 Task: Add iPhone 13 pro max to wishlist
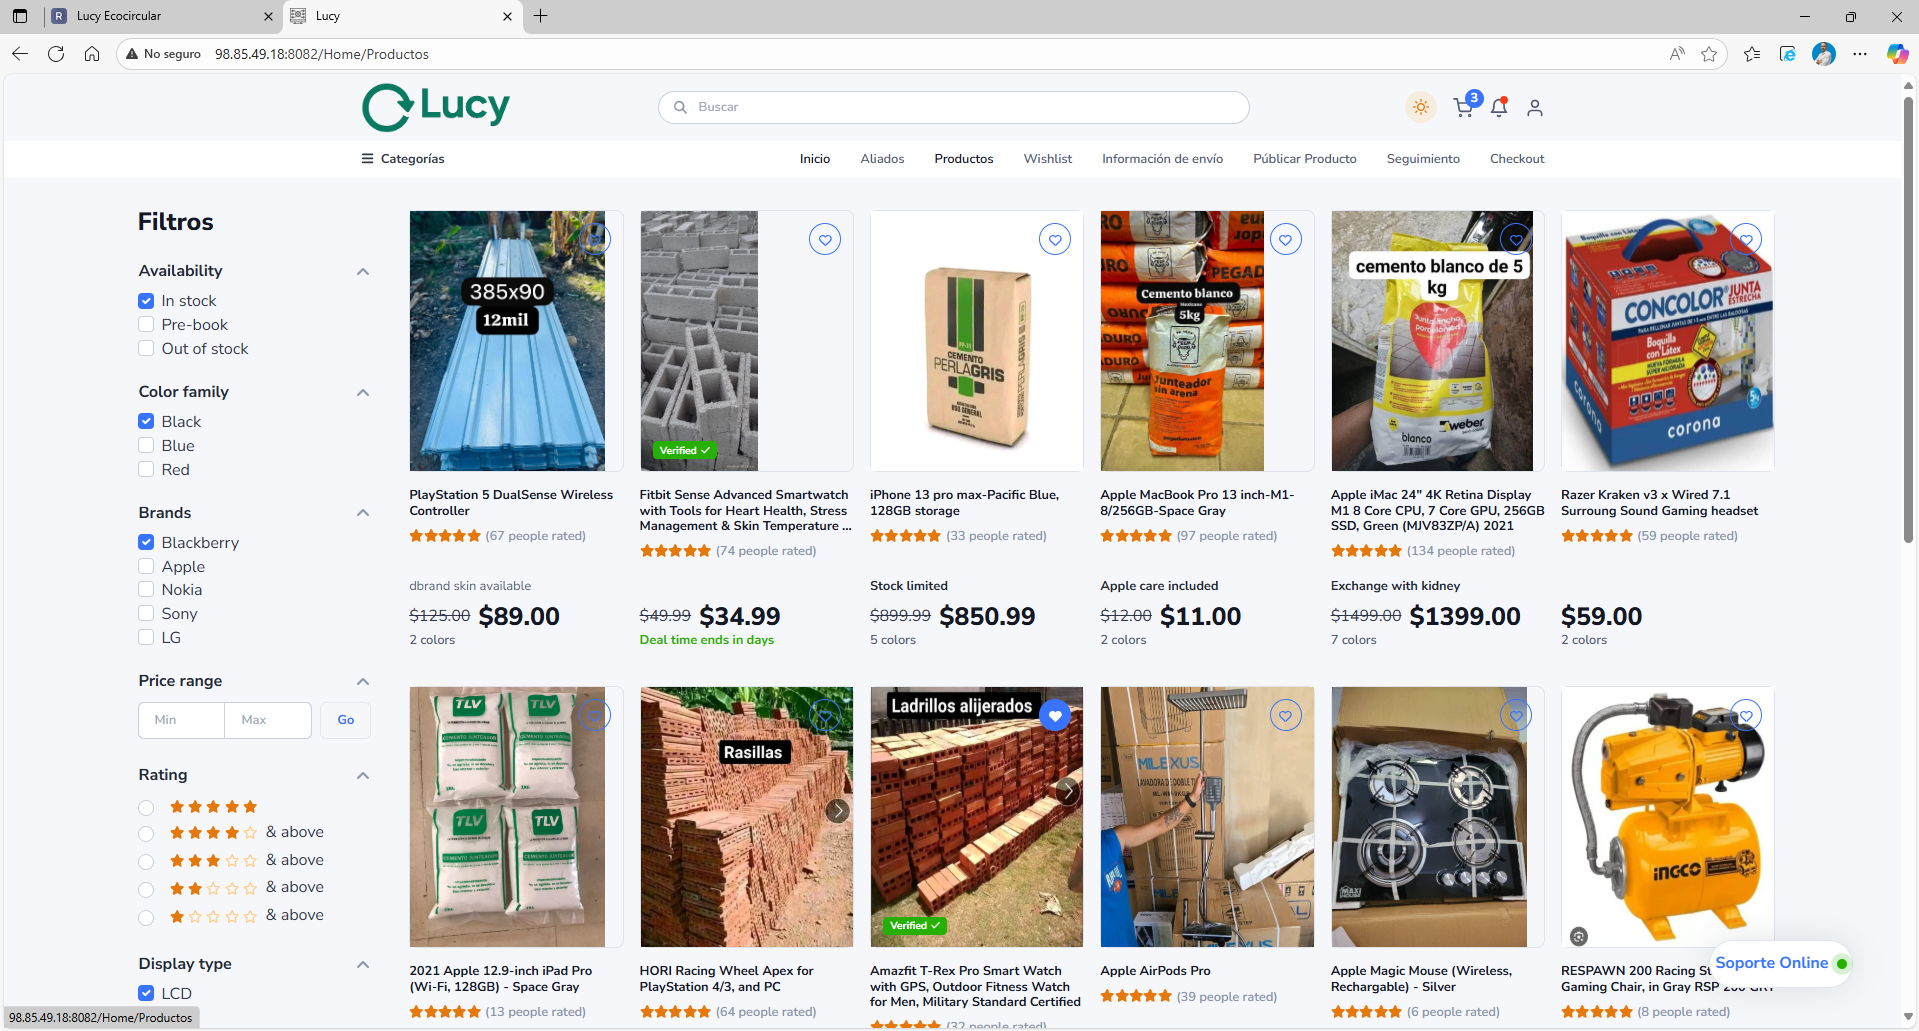pos(1055,240)
